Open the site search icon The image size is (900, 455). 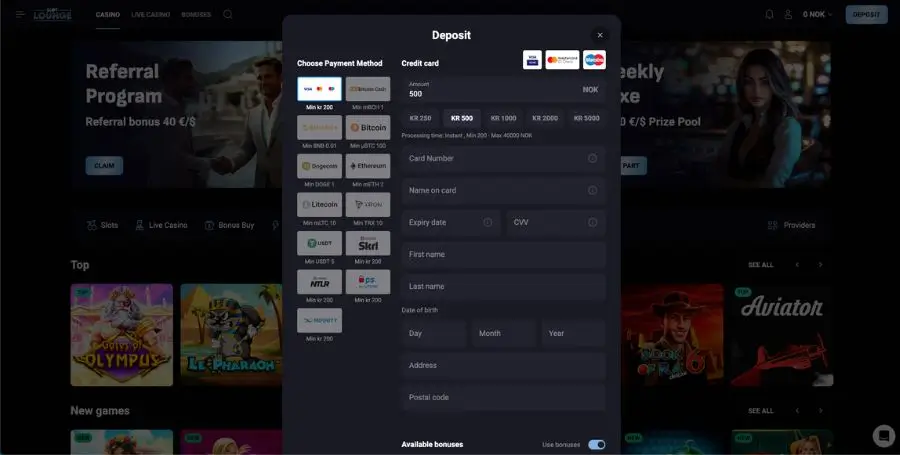tap(228, 14)
